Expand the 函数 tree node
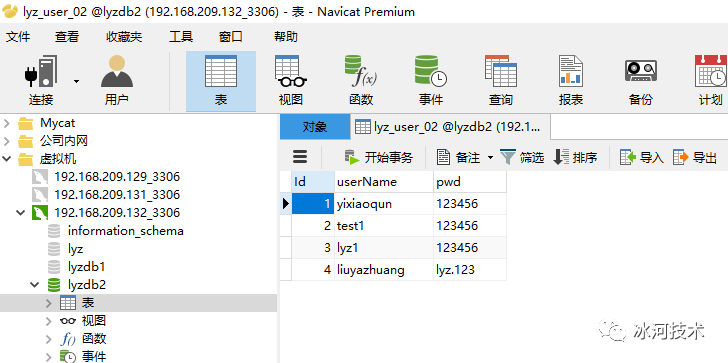 click(x=49, y=339)
